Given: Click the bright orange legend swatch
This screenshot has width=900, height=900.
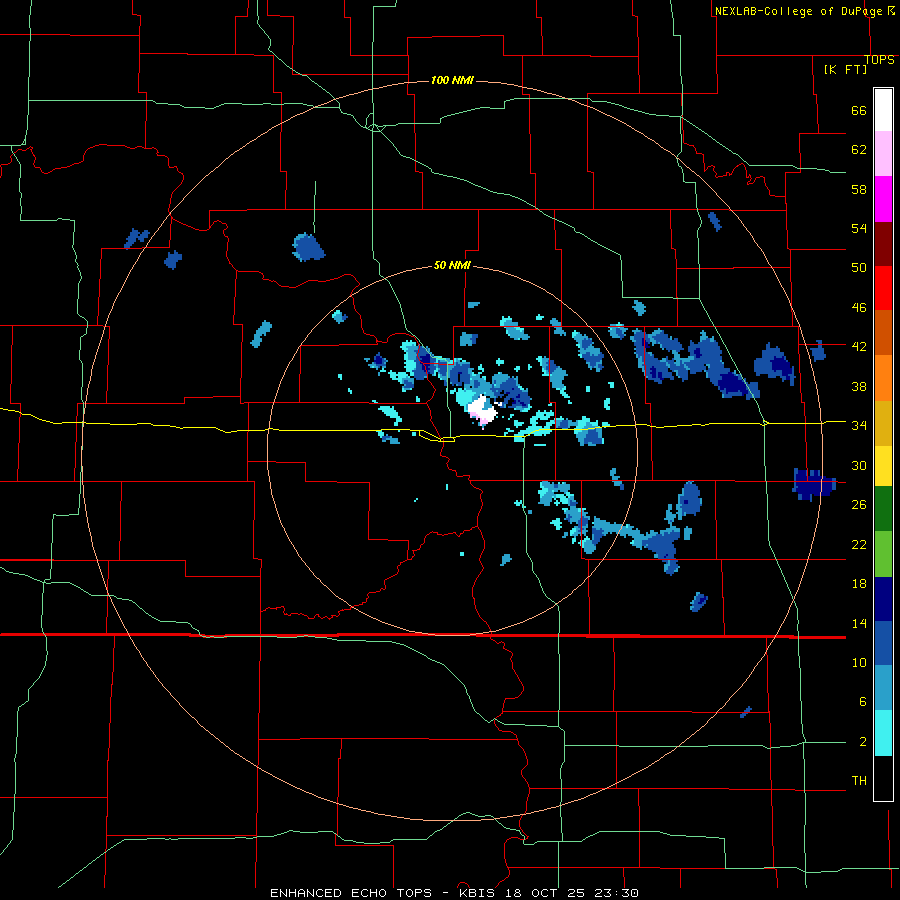Looking at the screenshot, I should [x=883, y=378].
